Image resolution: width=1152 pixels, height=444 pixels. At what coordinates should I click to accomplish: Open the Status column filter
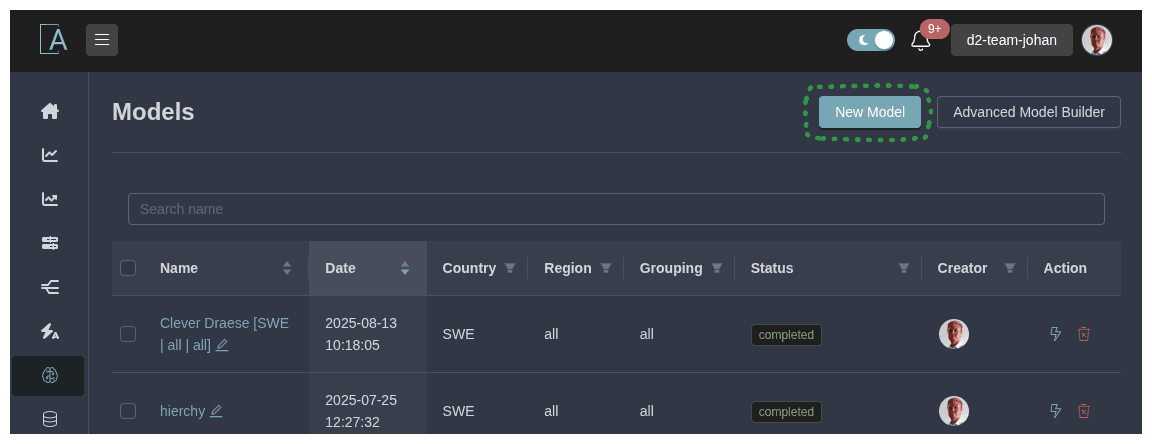pos(904,268)
